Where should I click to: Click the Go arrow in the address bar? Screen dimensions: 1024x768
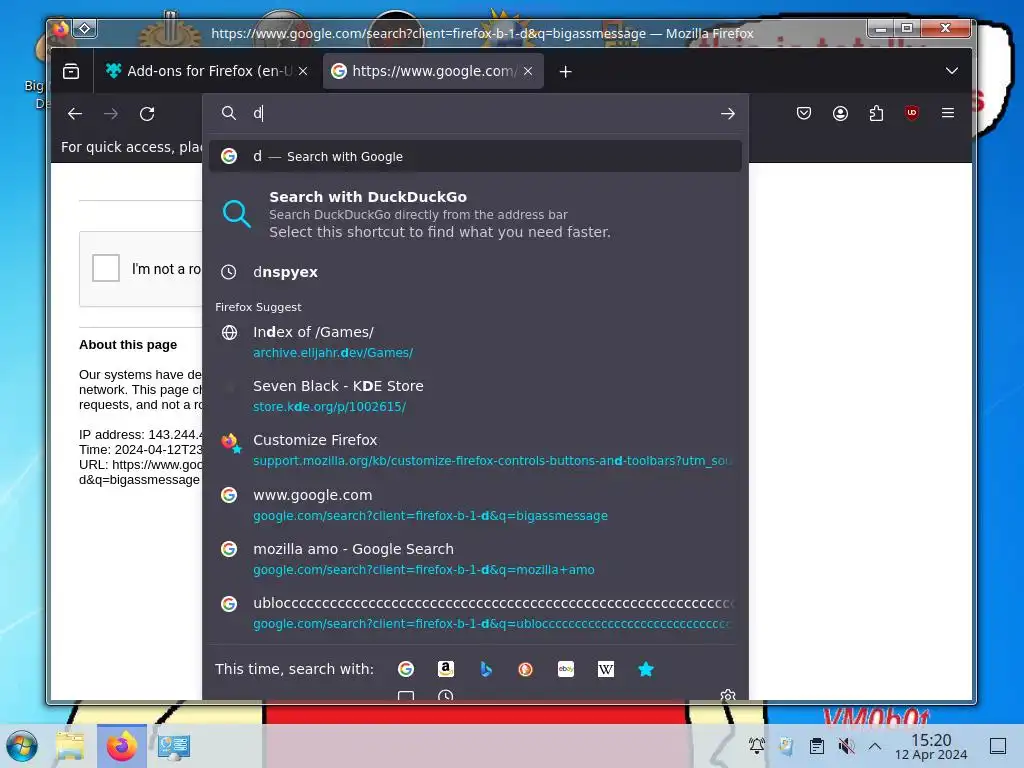click(728, 114)
